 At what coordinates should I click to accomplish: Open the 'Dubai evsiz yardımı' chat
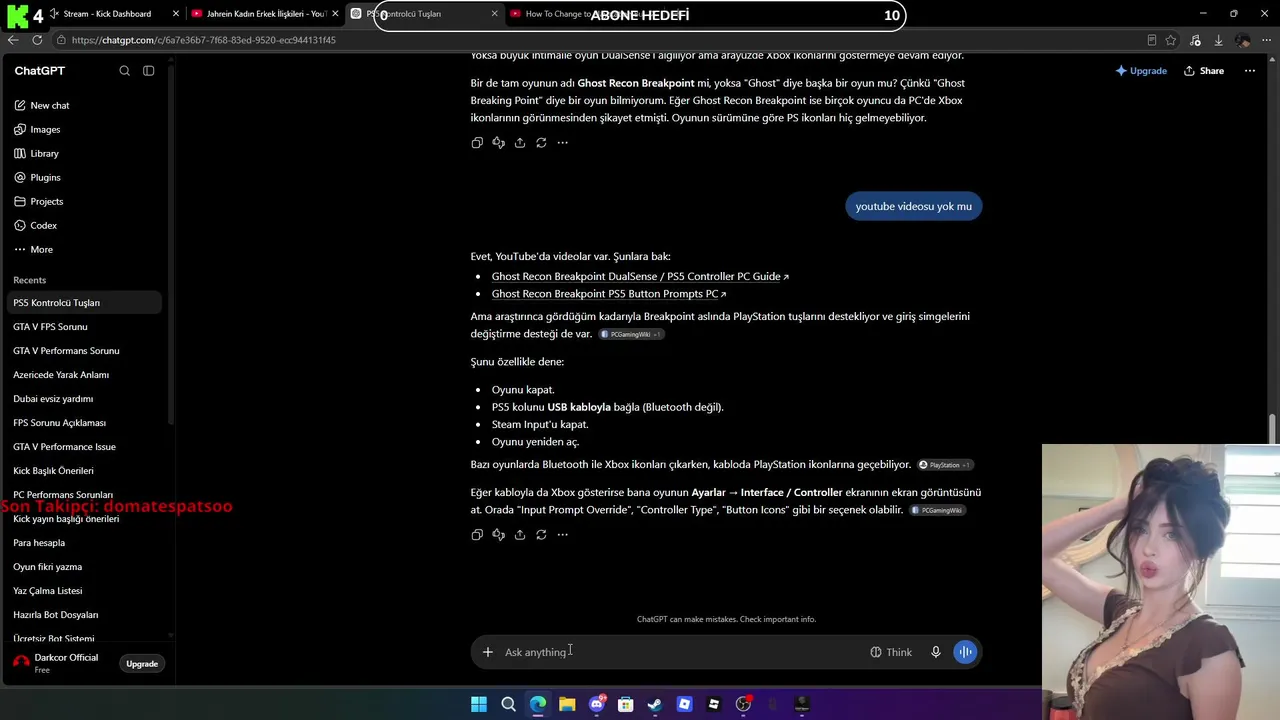pyautogui.click(x=84, y=399)
